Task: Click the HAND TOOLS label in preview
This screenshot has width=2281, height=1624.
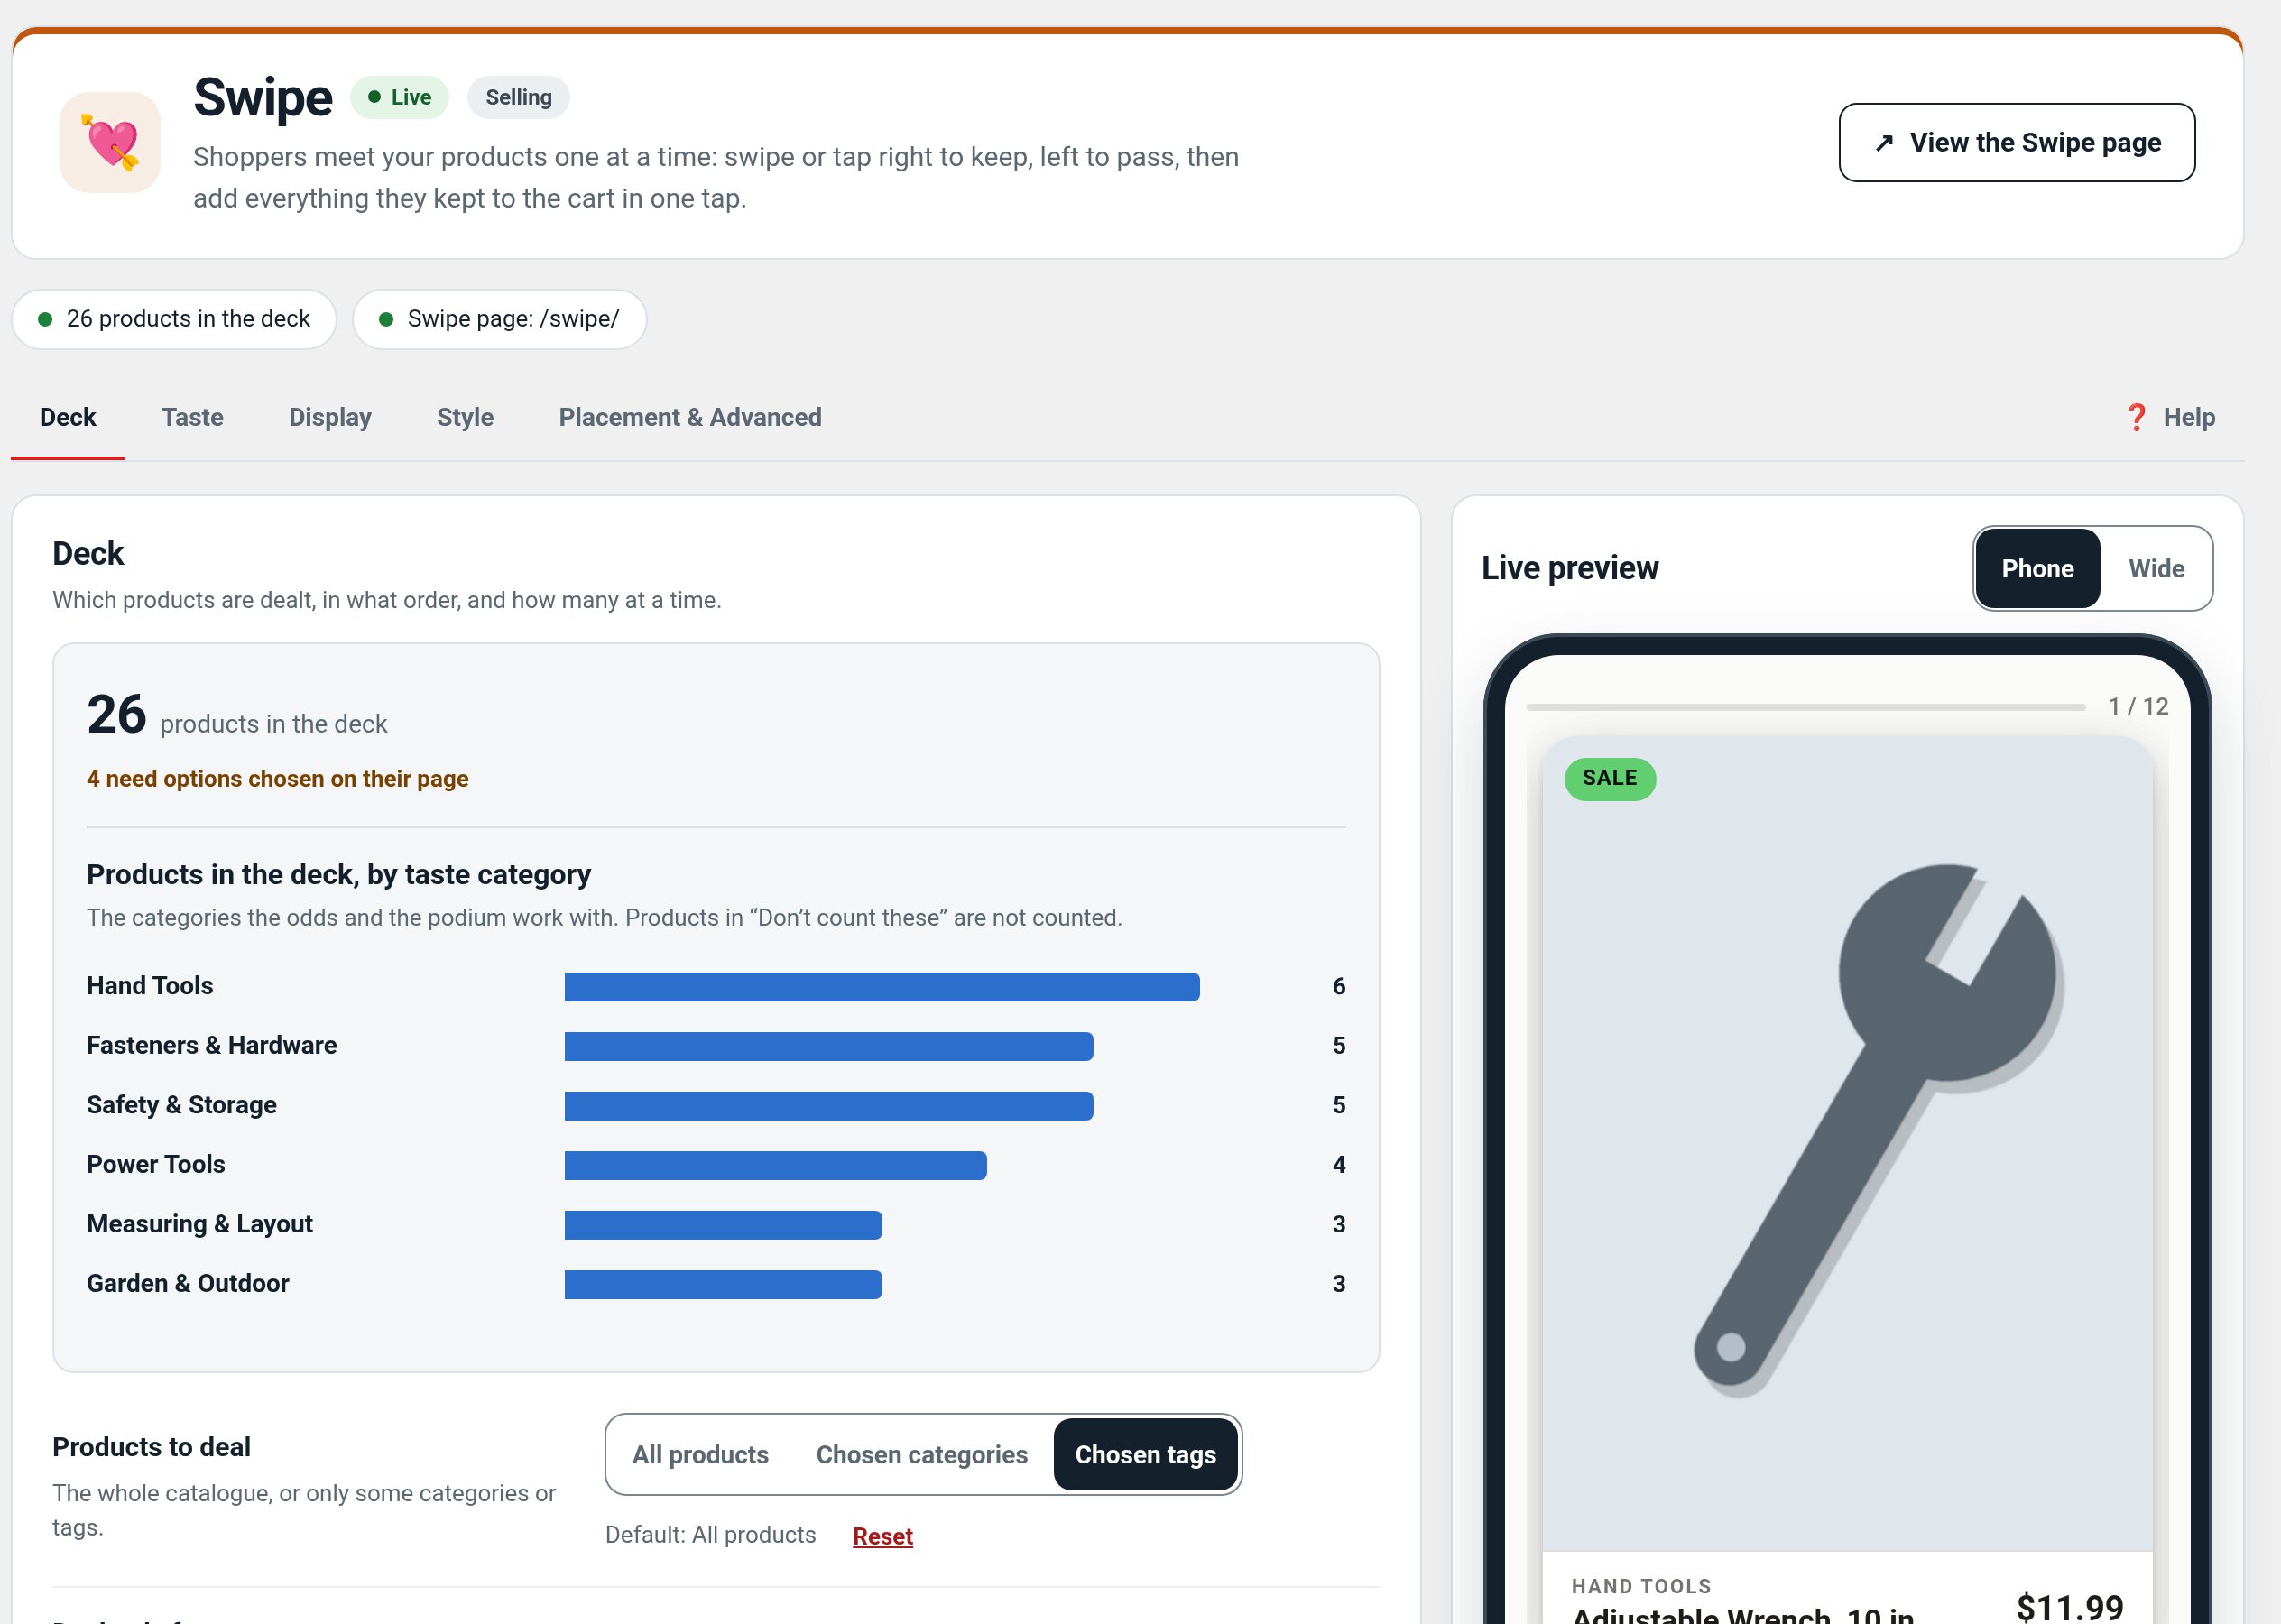Action: point(1641,1586)
